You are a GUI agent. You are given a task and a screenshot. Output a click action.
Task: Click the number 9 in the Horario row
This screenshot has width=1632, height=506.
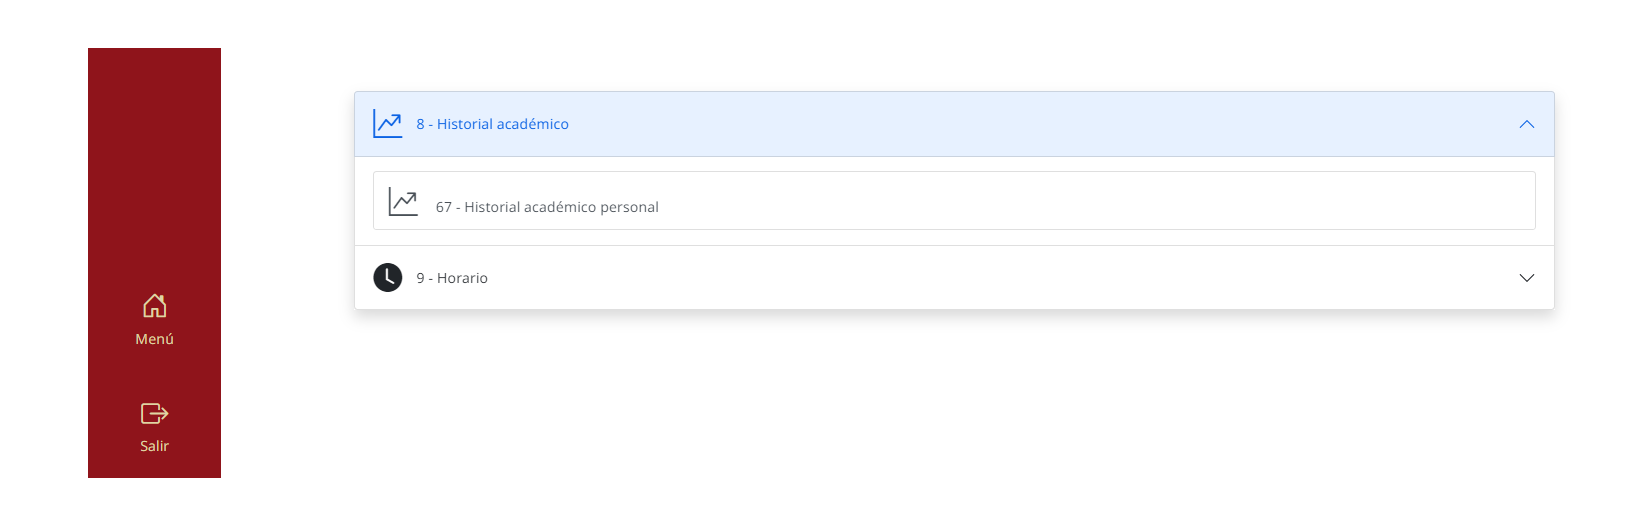click(420, 278)
